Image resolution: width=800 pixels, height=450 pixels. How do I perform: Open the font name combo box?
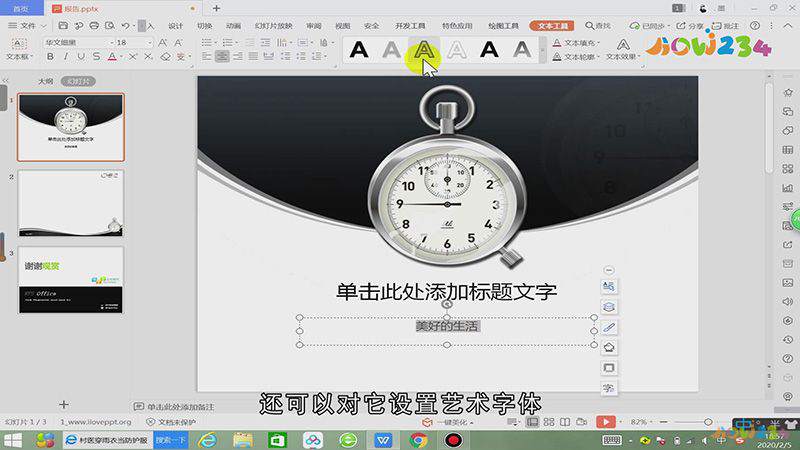(x=78, y=42)
